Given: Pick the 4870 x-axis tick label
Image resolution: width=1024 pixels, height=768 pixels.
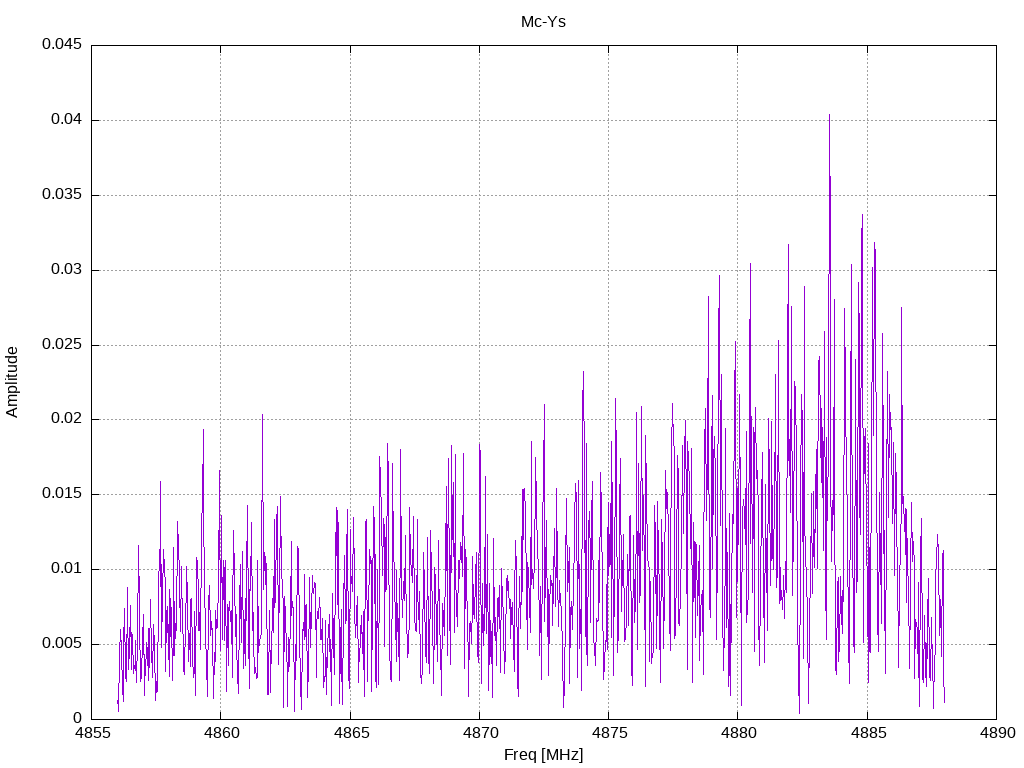Looking at the screenshot, I should [479, 734].
